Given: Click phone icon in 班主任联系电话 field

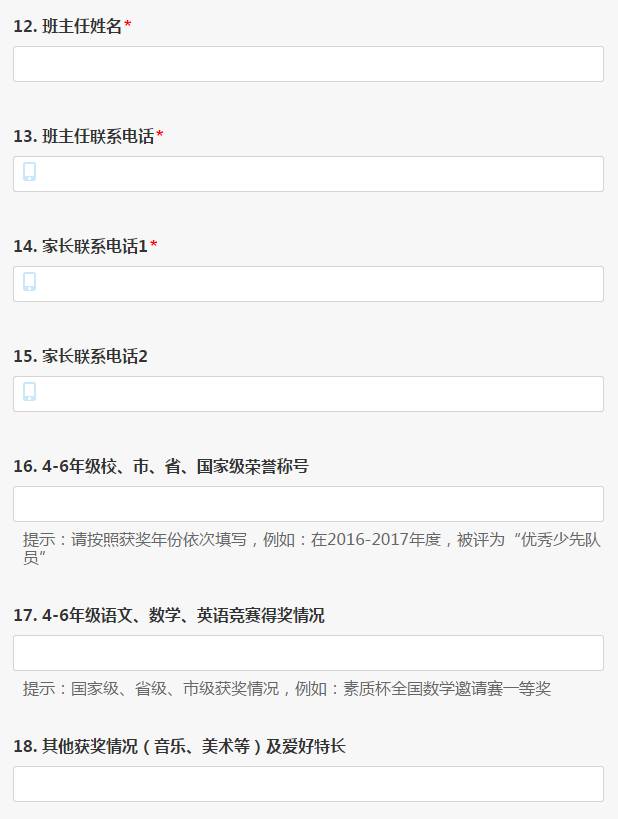Looking at the screenshot, I should click(x=30, y=172).
